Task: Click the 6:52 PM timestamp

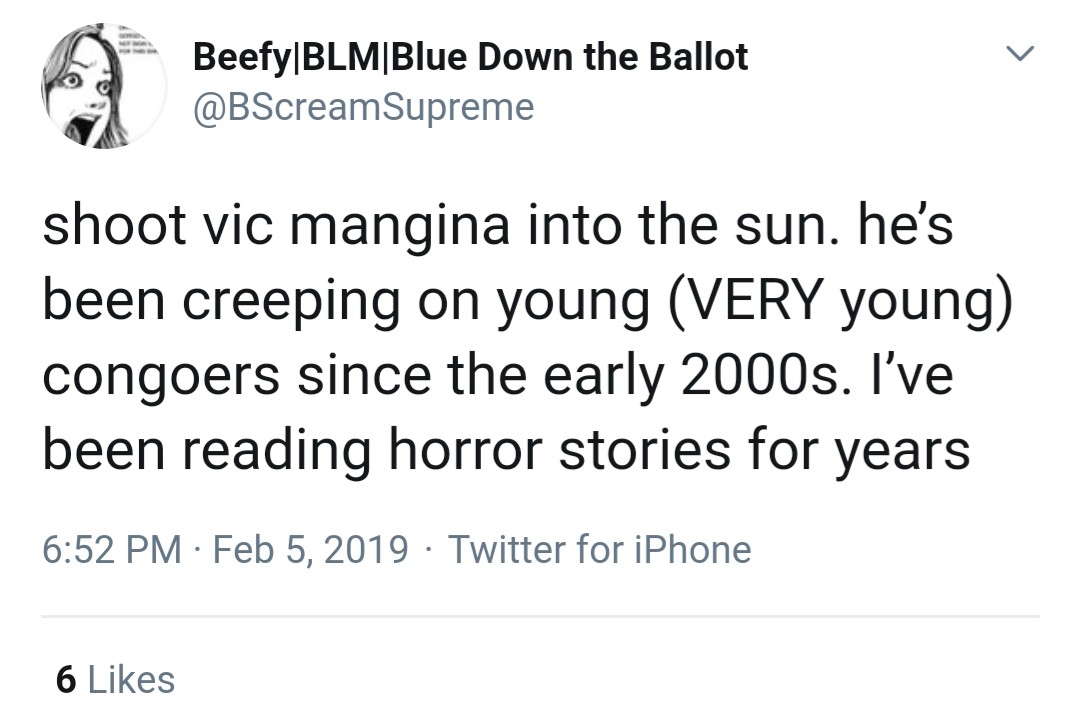Action: point(112,549)
